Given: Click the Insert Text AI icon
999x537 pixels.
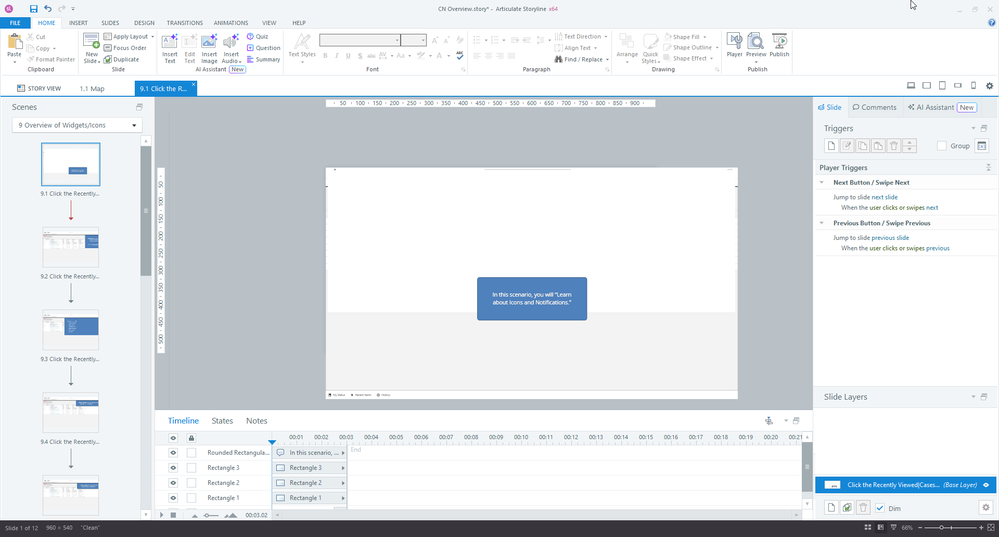Looking at the screenshot, I should coord(169,48).
